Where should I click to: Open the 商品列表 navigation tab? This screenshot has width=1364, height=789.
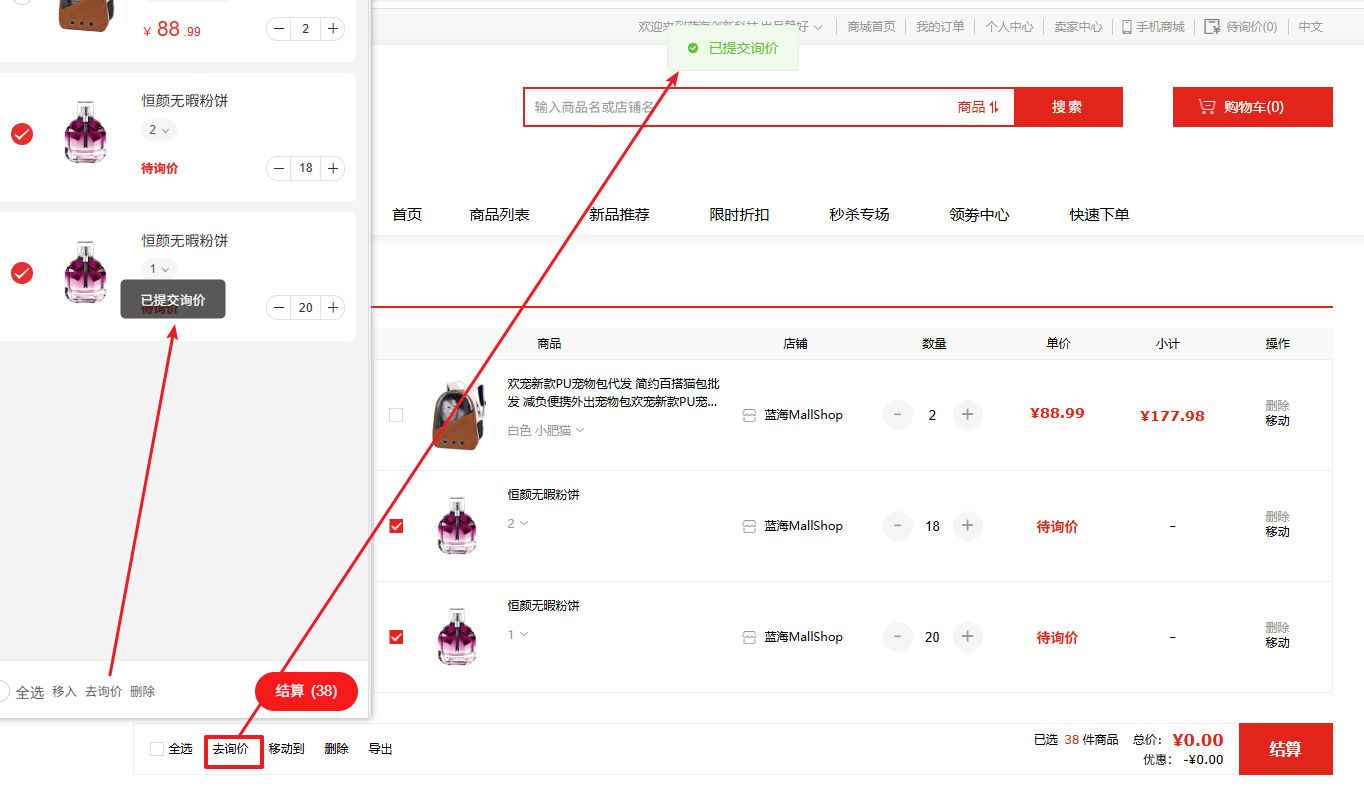(500, 215)
